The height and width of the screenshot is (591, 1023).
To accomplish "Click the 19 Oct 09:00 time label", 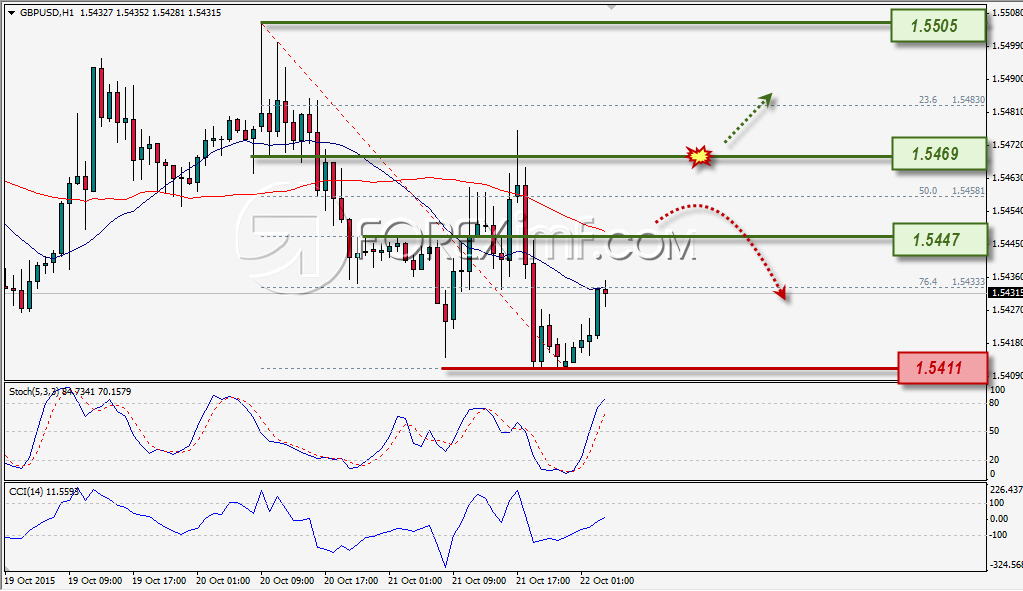I will click(95, 581).
